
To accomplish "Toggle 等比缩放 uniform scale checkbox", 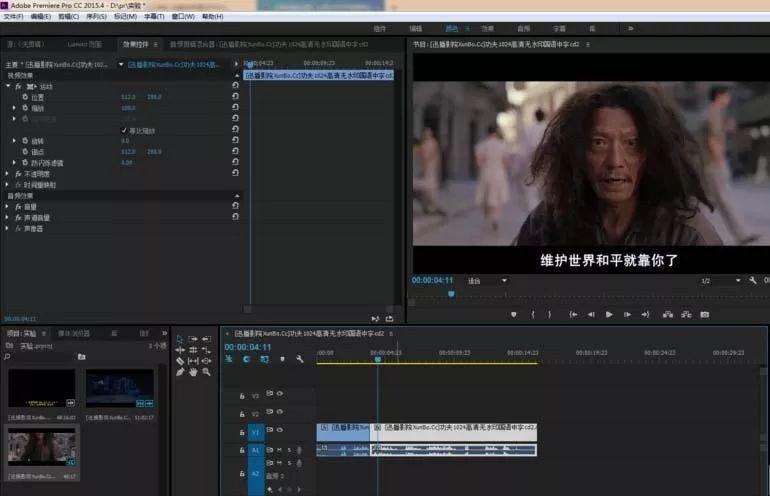I will click(x=124, y=131).
